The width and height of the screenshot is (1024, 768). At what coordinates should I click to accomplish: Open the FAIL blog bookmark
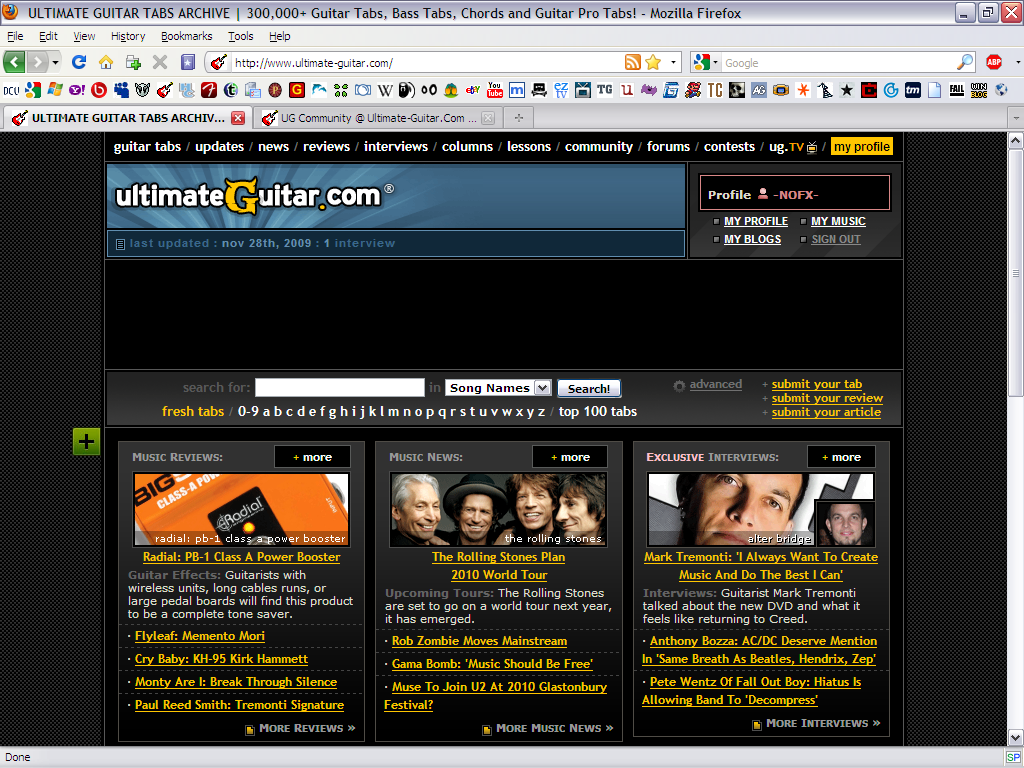[957, 90]
